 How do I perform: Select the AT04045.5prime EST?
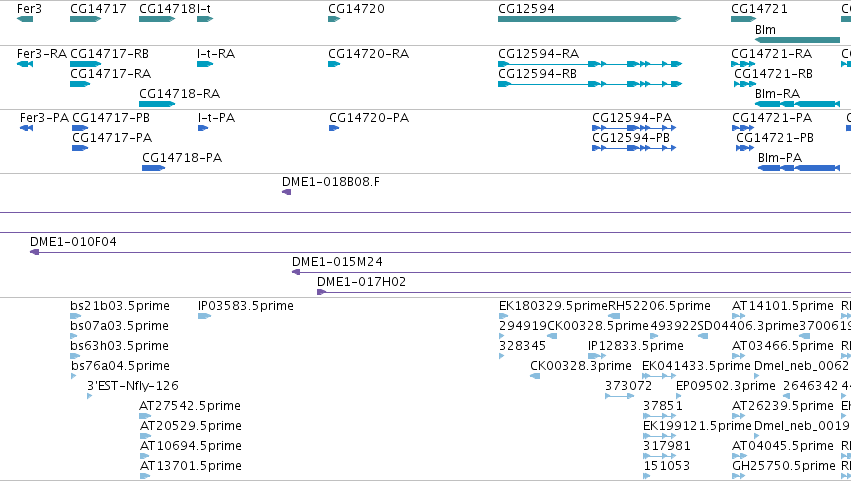point(739,457)
